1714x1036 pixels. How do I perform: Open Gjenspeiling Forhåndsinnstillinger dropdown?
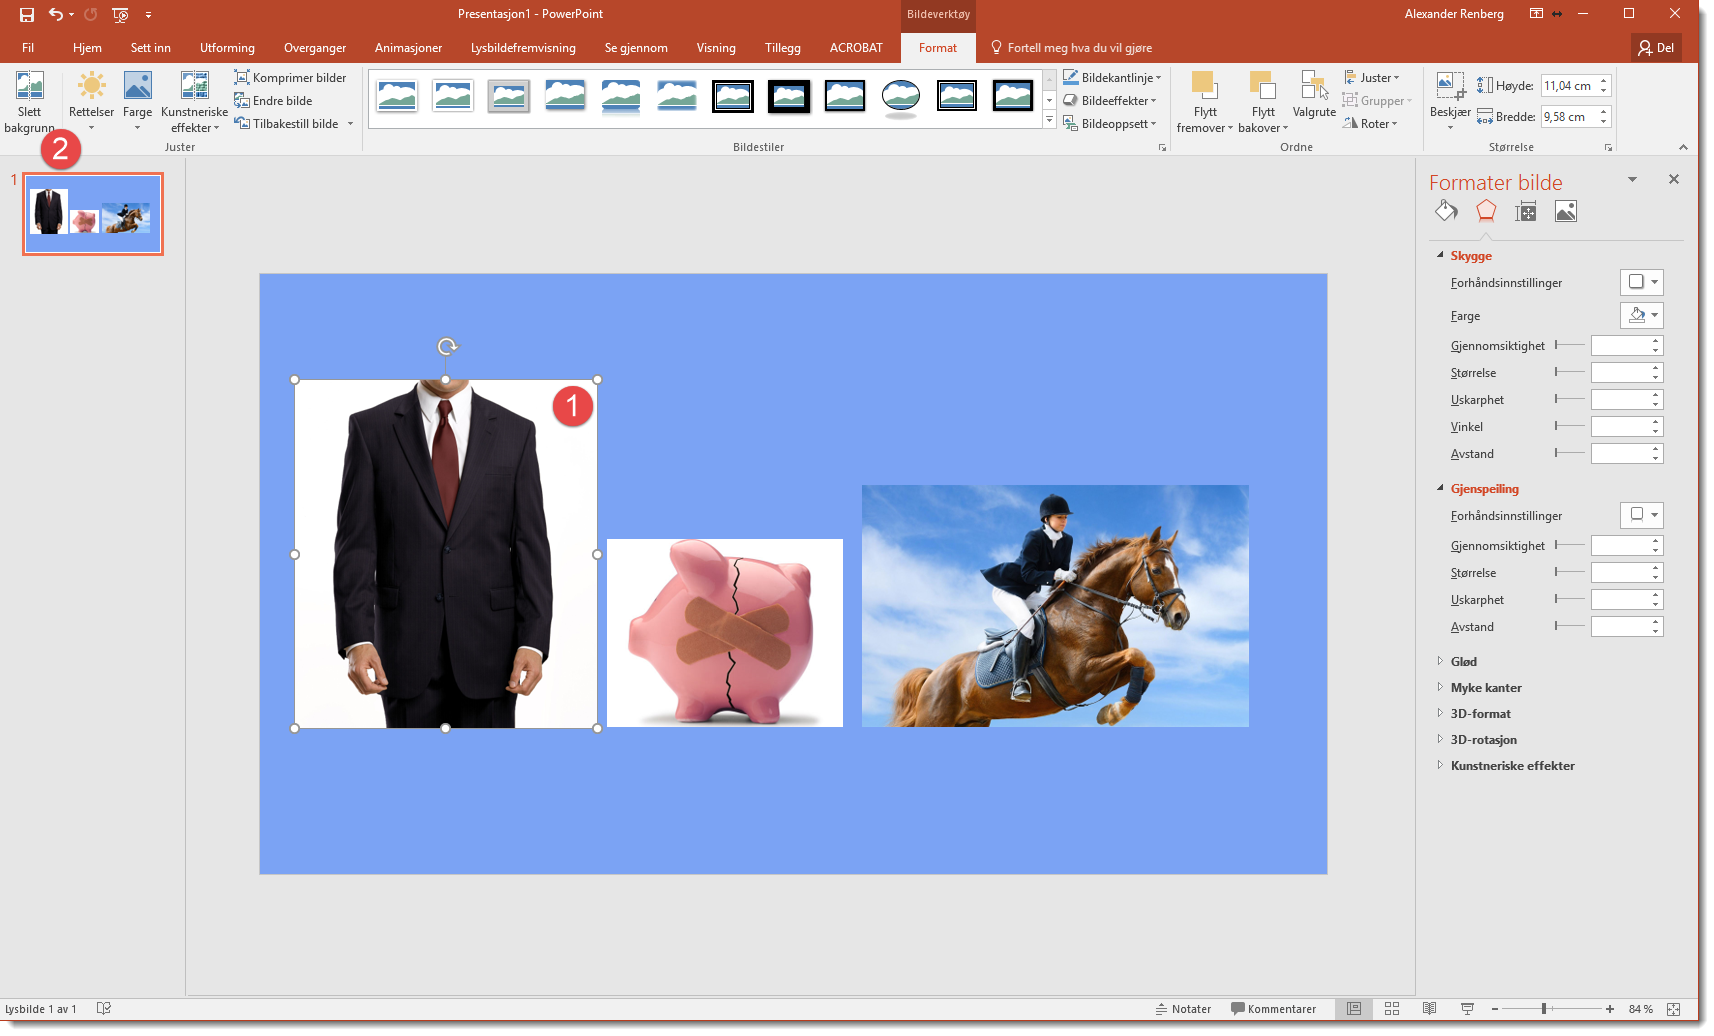[1642, 515]
